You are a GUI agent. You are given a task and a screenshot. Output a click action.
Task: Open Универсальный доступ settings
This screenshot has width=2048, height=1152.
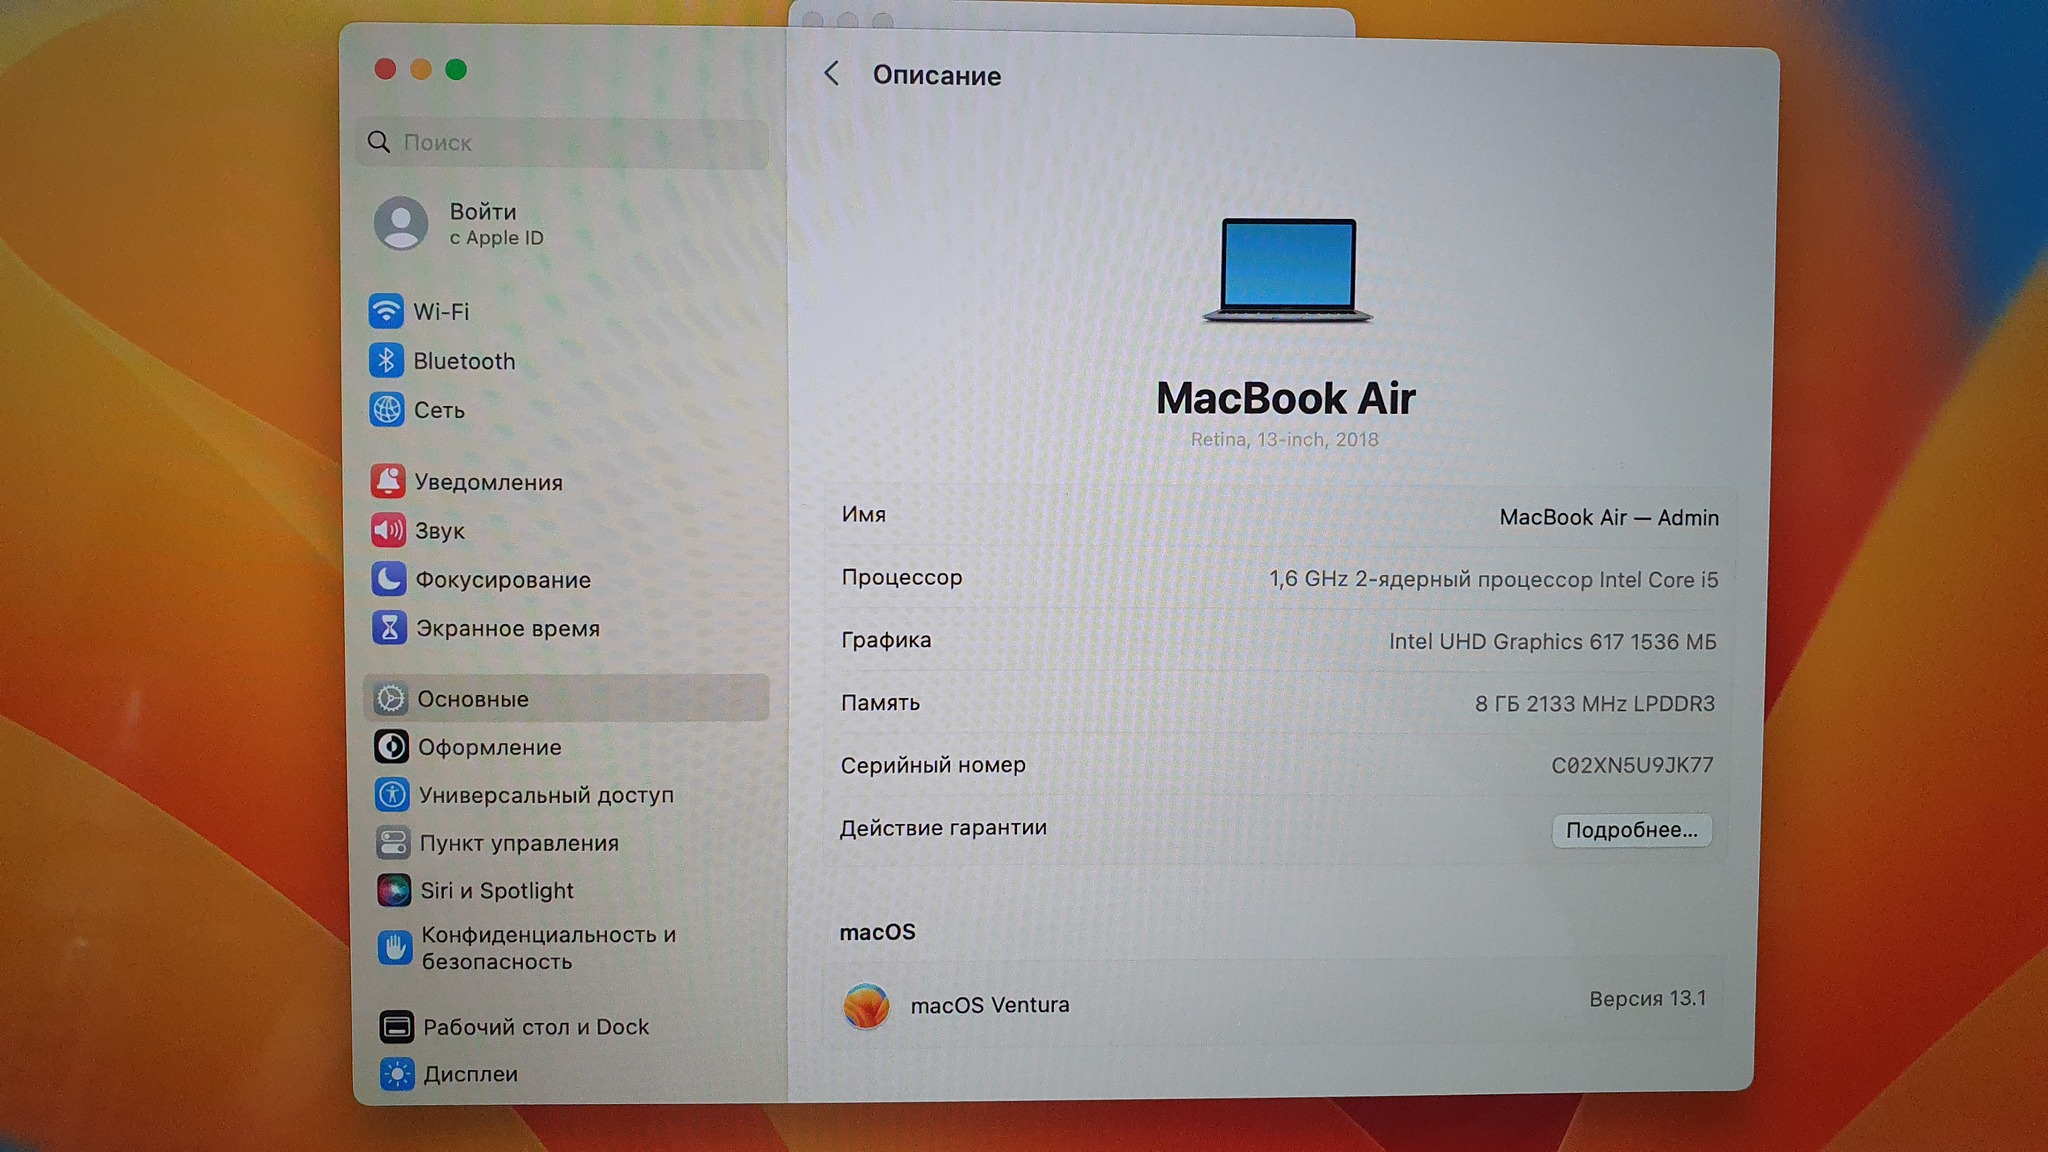(x=545, y=795)
